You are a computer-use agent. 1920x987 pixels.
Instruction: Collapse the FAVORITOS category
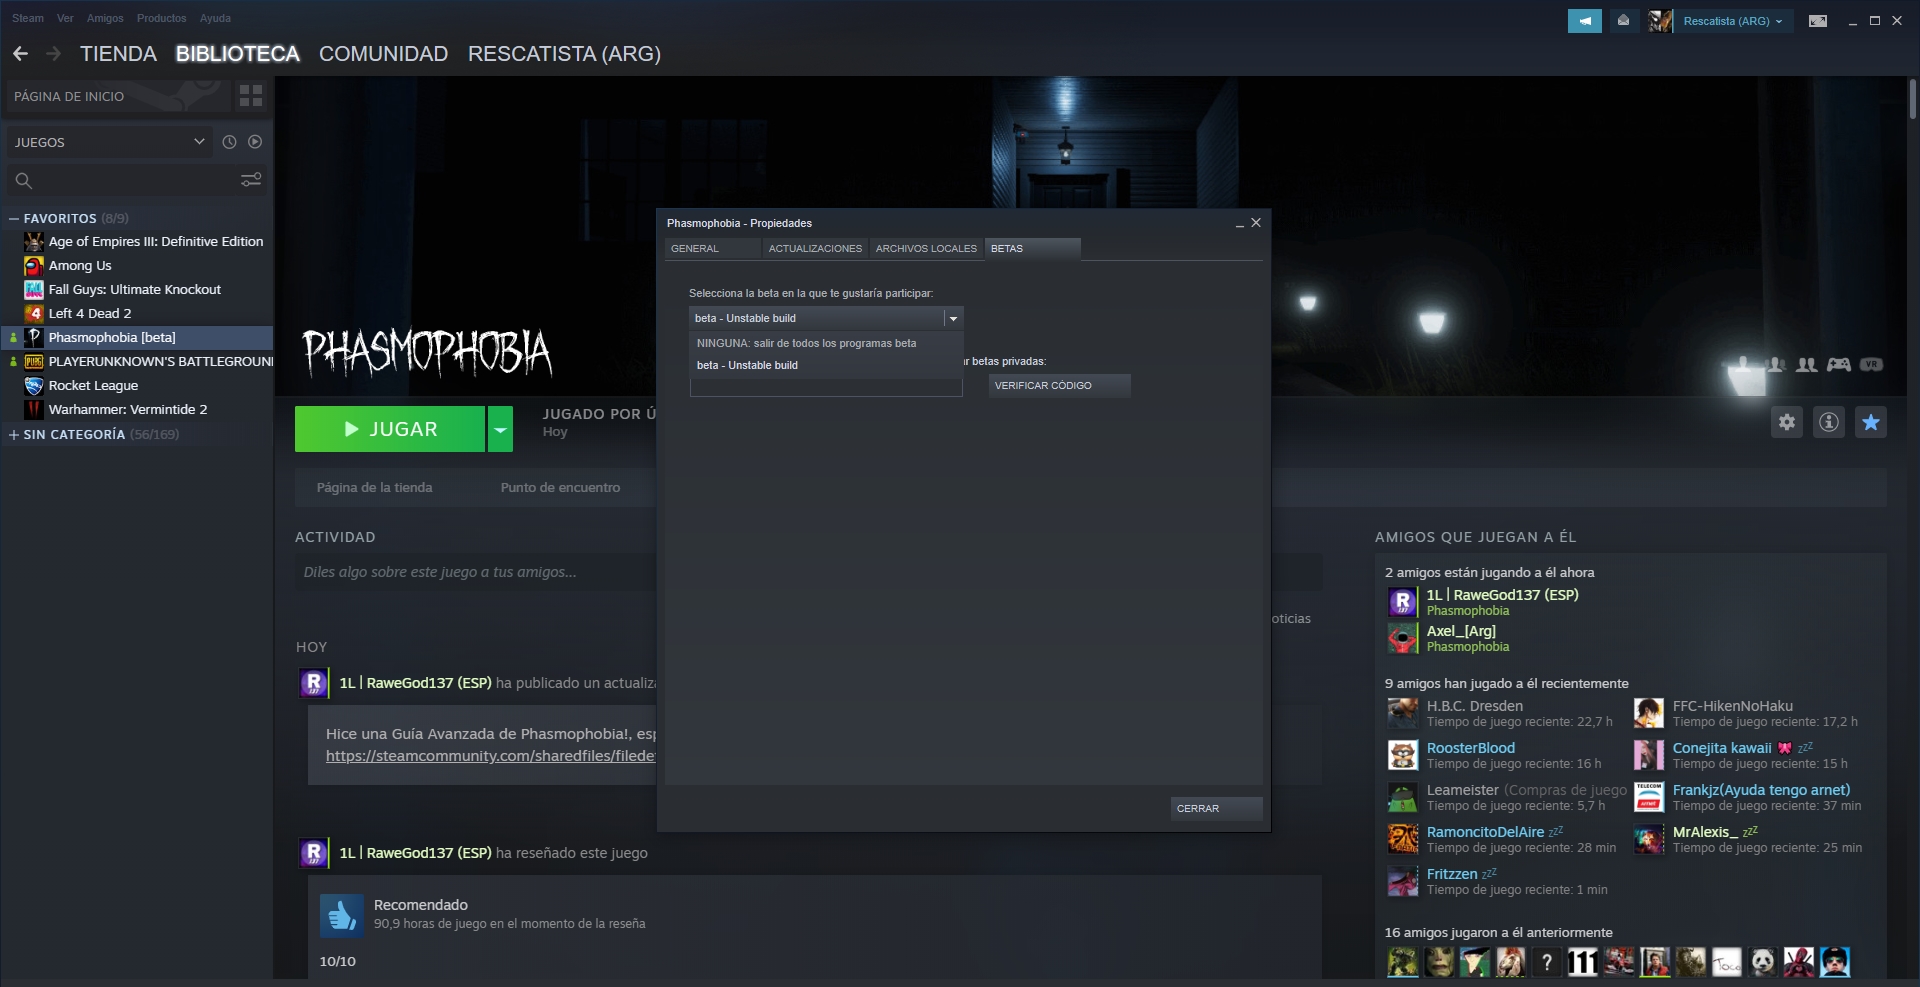click(x=14, y=218)
